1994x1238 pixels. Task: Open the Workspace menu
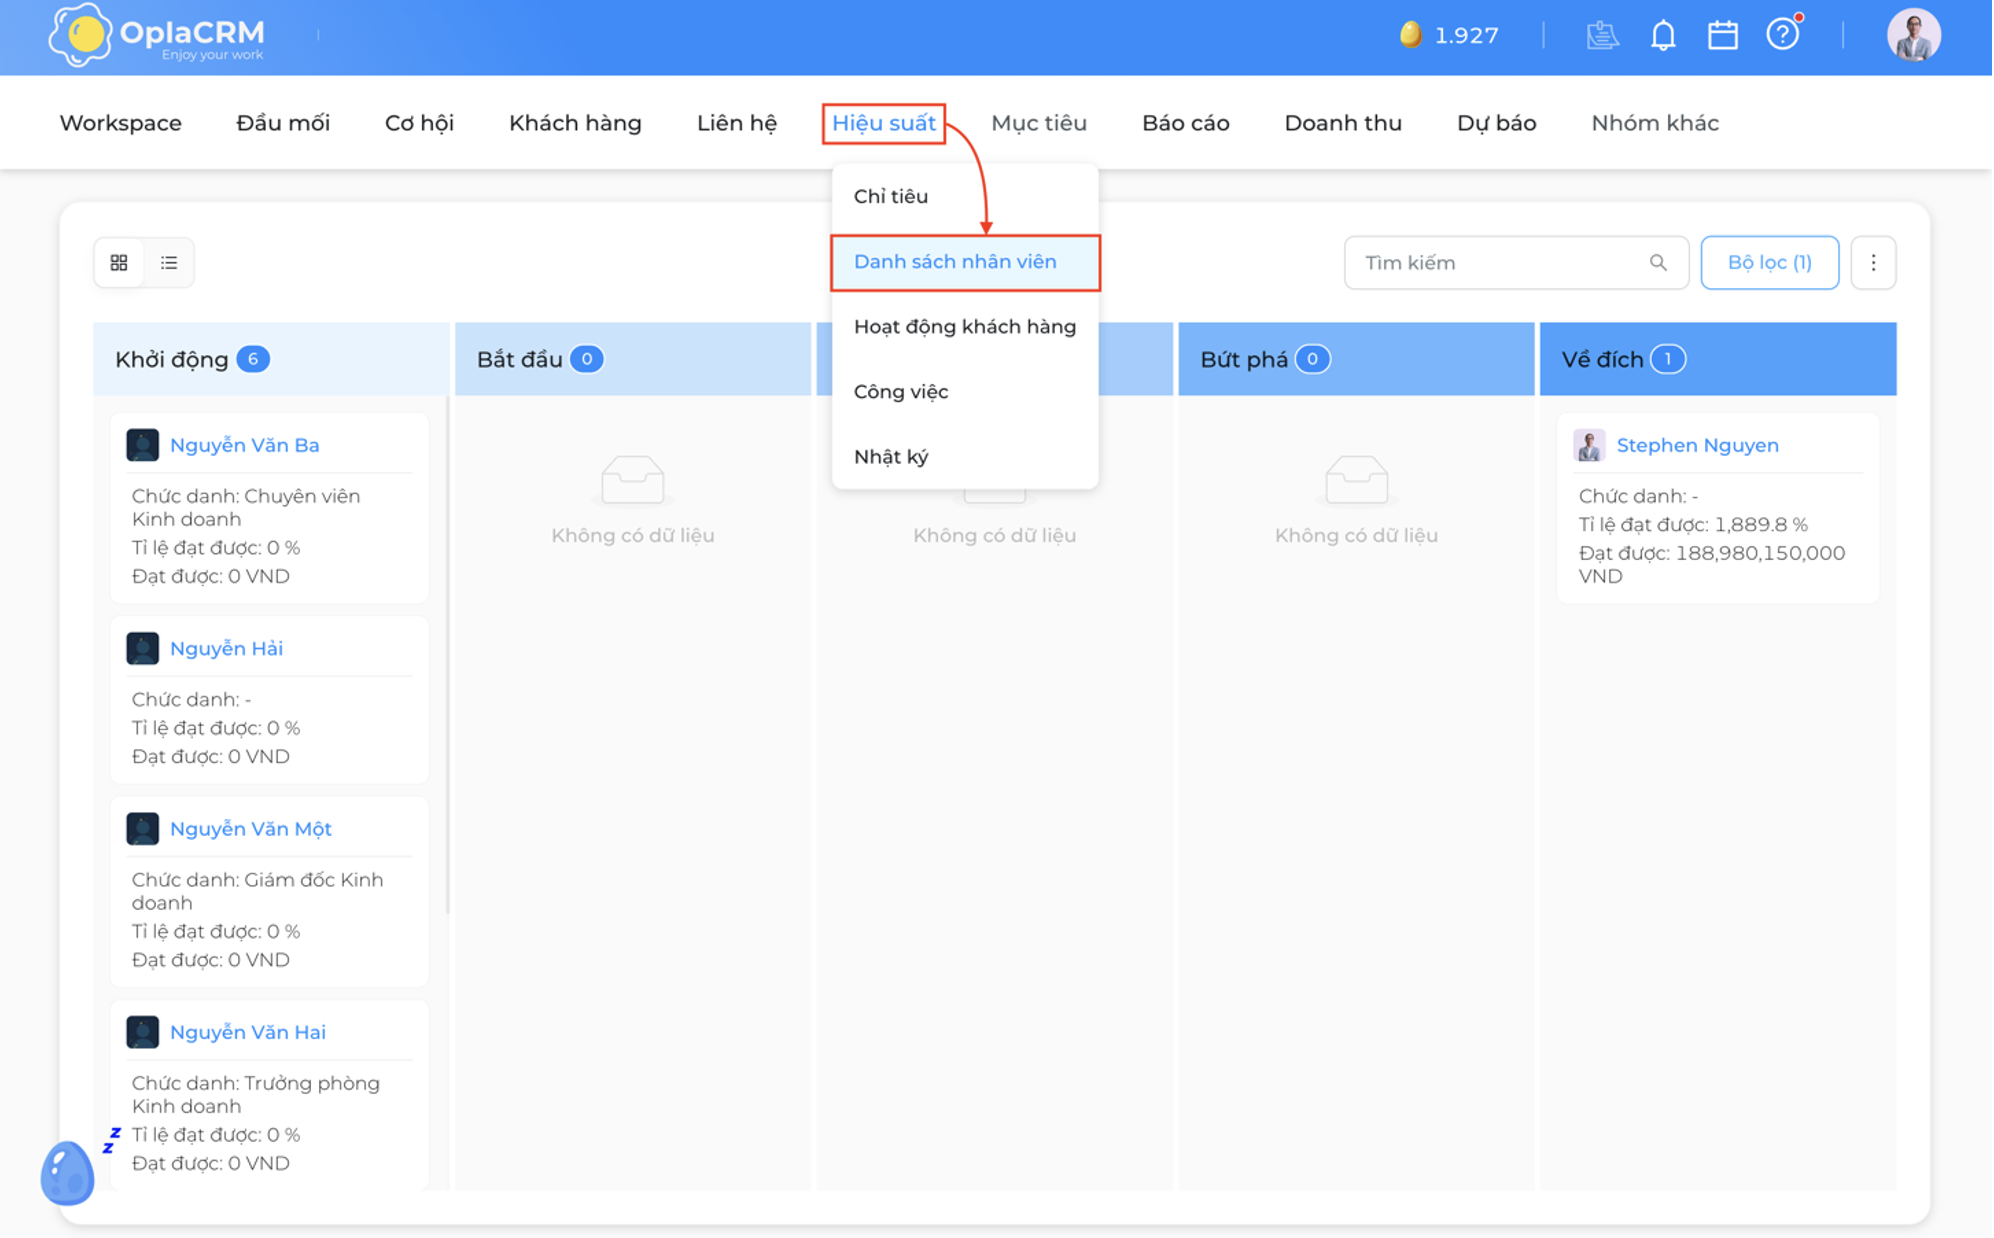tap(120, 123)
